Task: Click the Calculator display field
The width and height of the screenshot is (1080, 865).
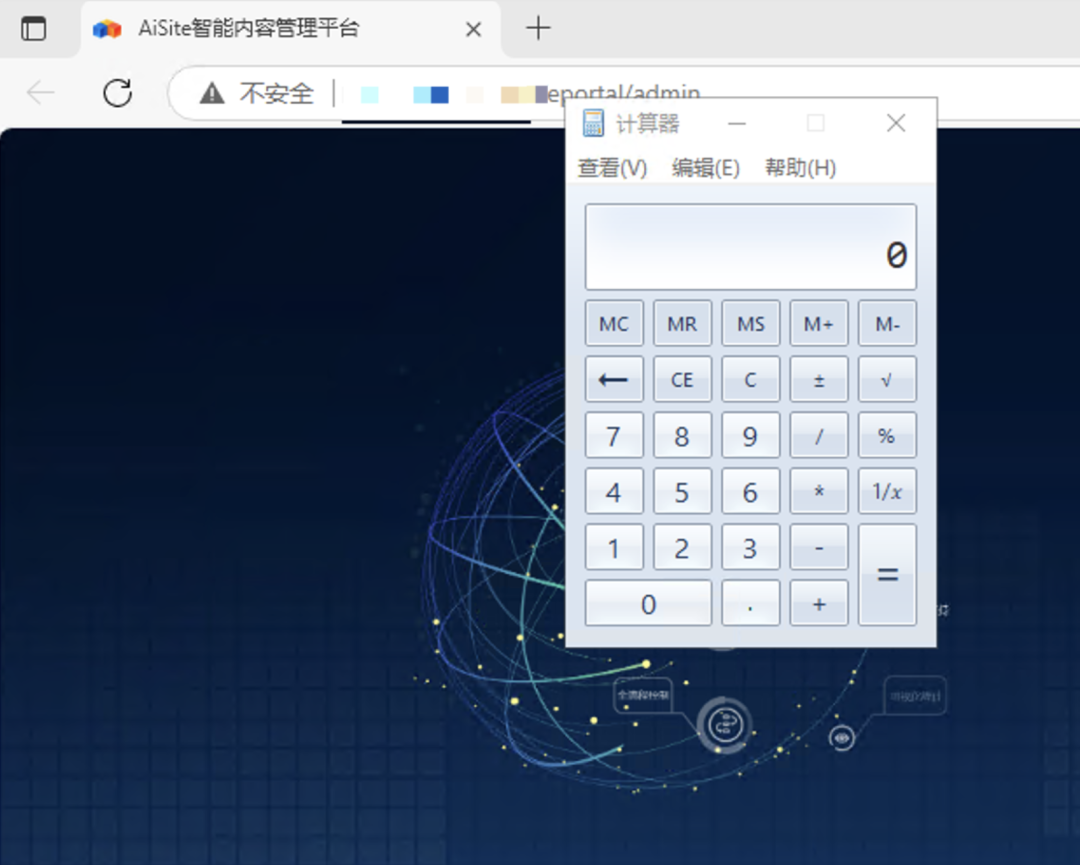Action: 751,247
